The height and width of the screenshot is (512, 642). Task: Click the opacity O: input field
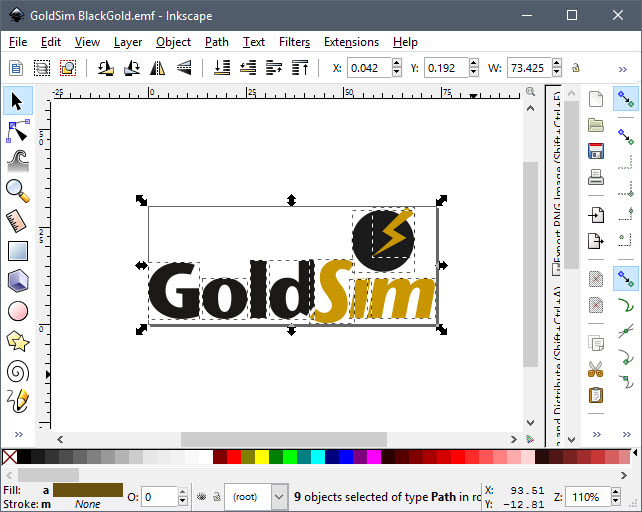[x=159, y=497]
